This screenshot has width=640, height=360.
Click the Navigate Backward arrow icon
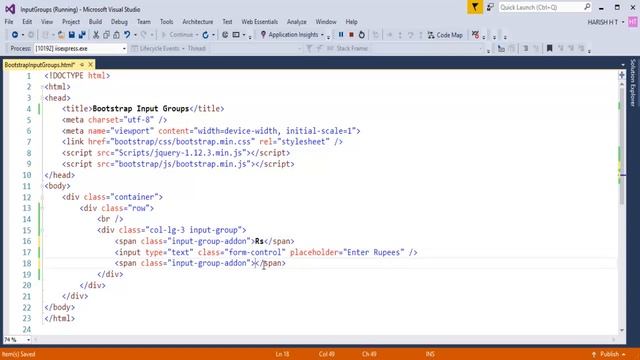pyautogui.click(x=15, y=35)
